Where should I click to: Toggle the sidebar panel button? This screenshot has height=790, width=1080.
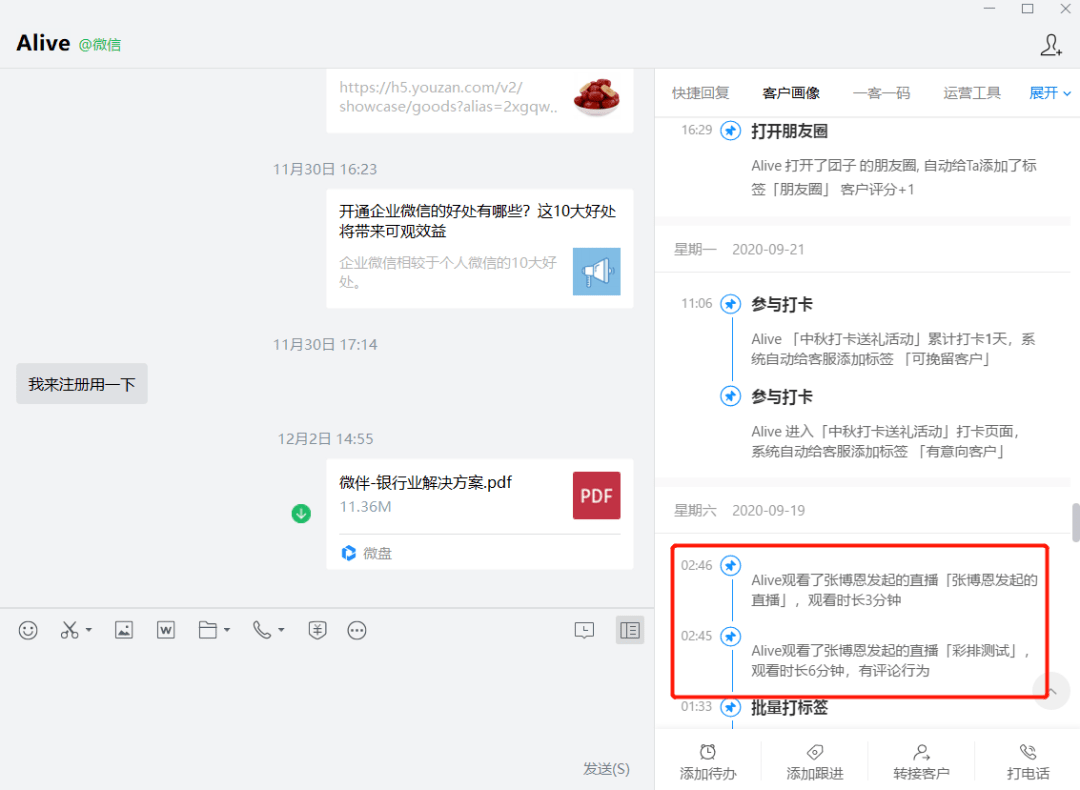pos(630,630)
